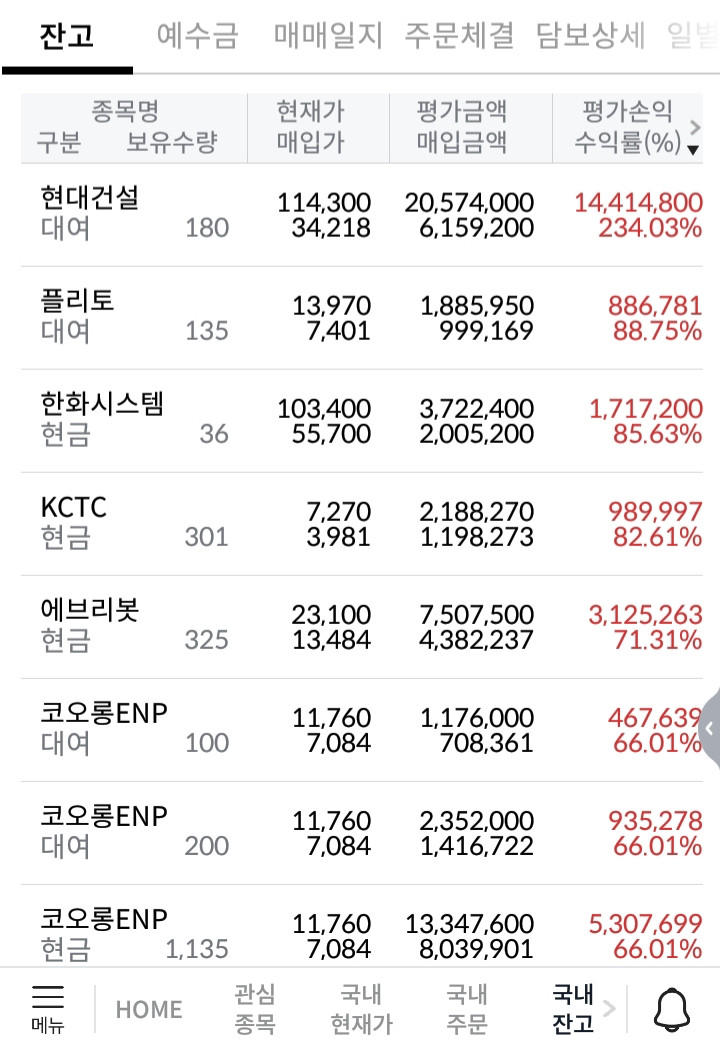This screenshot has height=1052, width=720.
Task: Select 국내잔고 in the bottom navigation
Action: point(573,1009)
